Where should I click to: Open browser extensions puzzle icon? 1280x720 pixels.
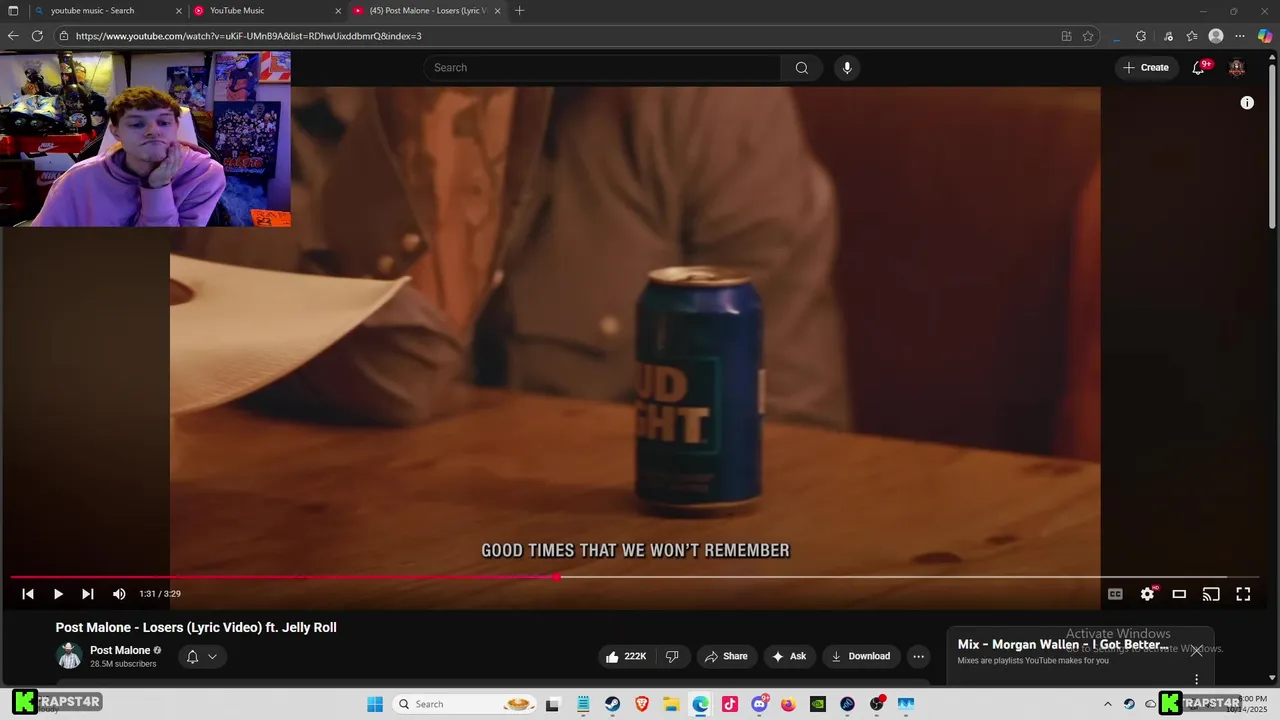pos(1141,36)
